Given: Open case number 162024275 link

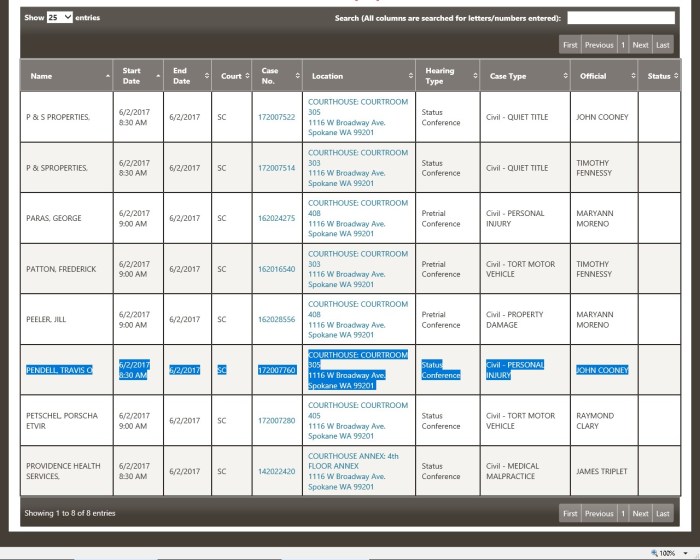Looking at the screenshot, I should click(276, 218).
